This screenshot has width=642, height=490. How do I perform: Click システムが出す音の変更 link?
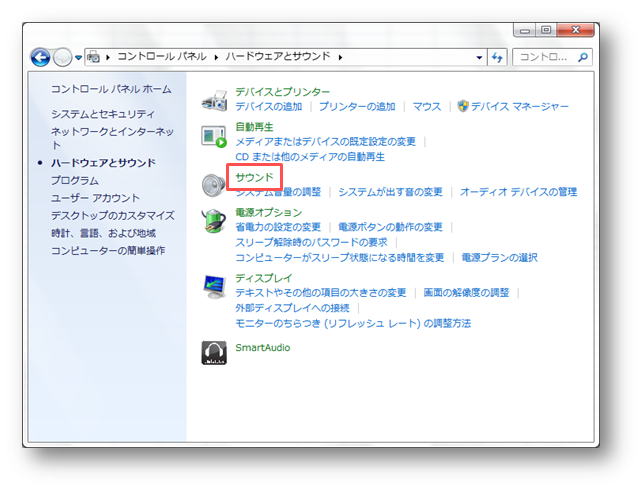(x=390, y=192)
